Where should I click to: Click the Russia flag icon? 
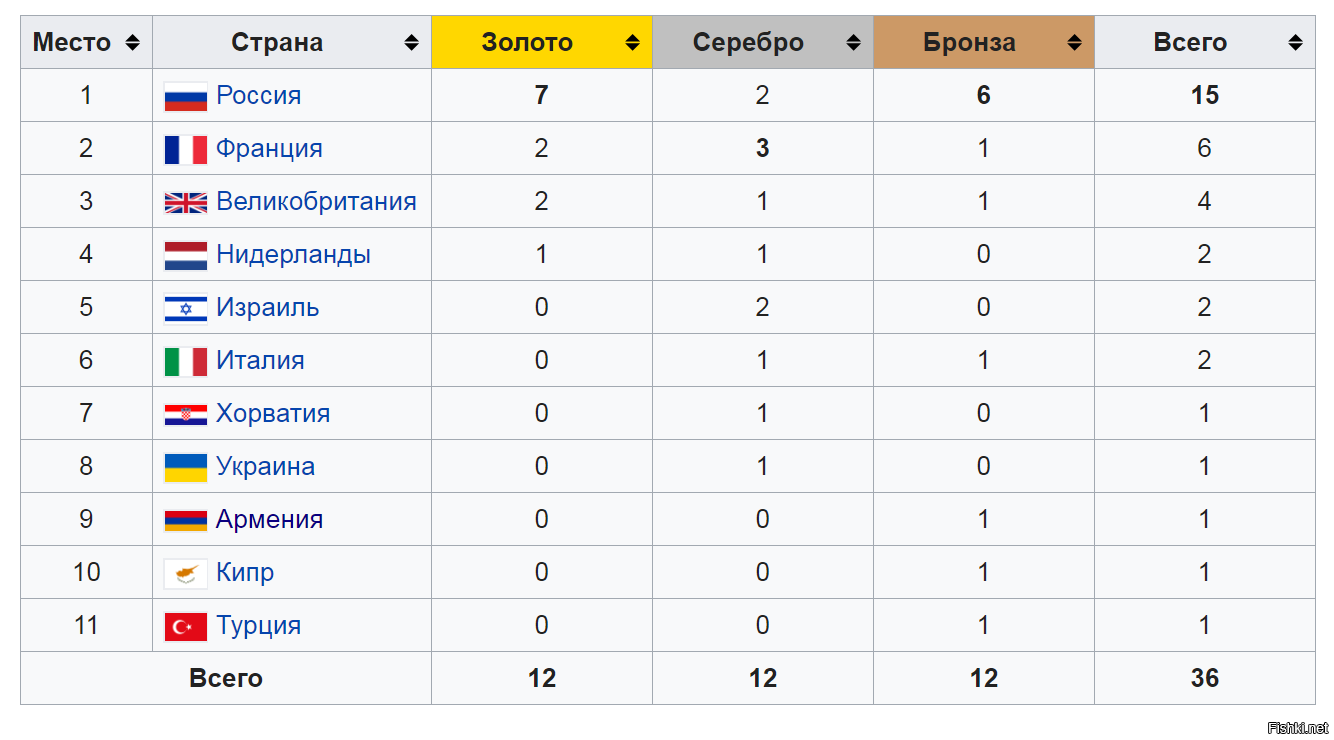pyautogui.click(x=186, y=96)
